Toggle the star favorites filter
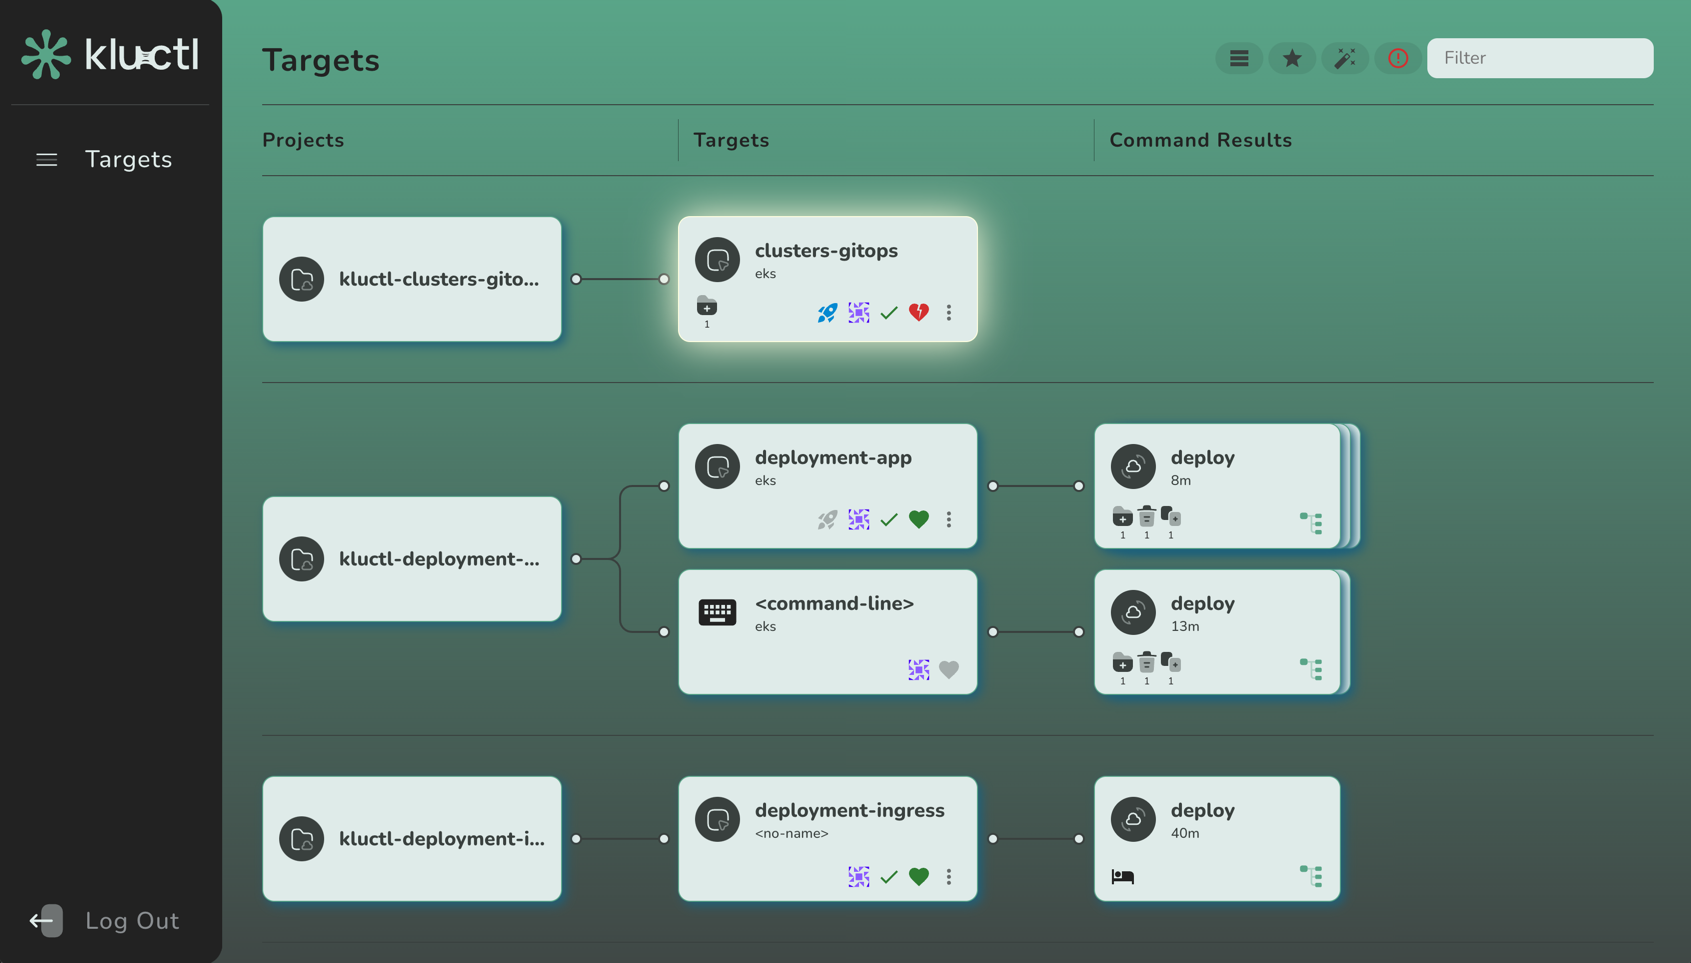 (1292, 58)
